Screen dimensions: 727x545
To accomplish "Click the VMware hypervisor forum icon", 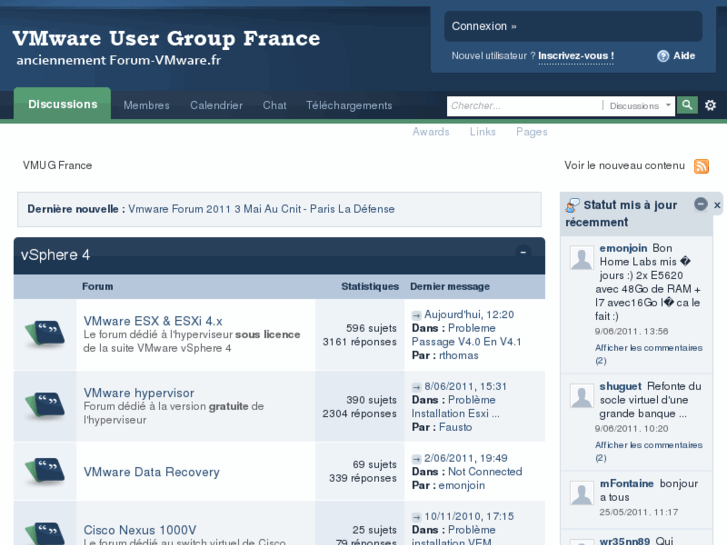I will coord(45,404).
